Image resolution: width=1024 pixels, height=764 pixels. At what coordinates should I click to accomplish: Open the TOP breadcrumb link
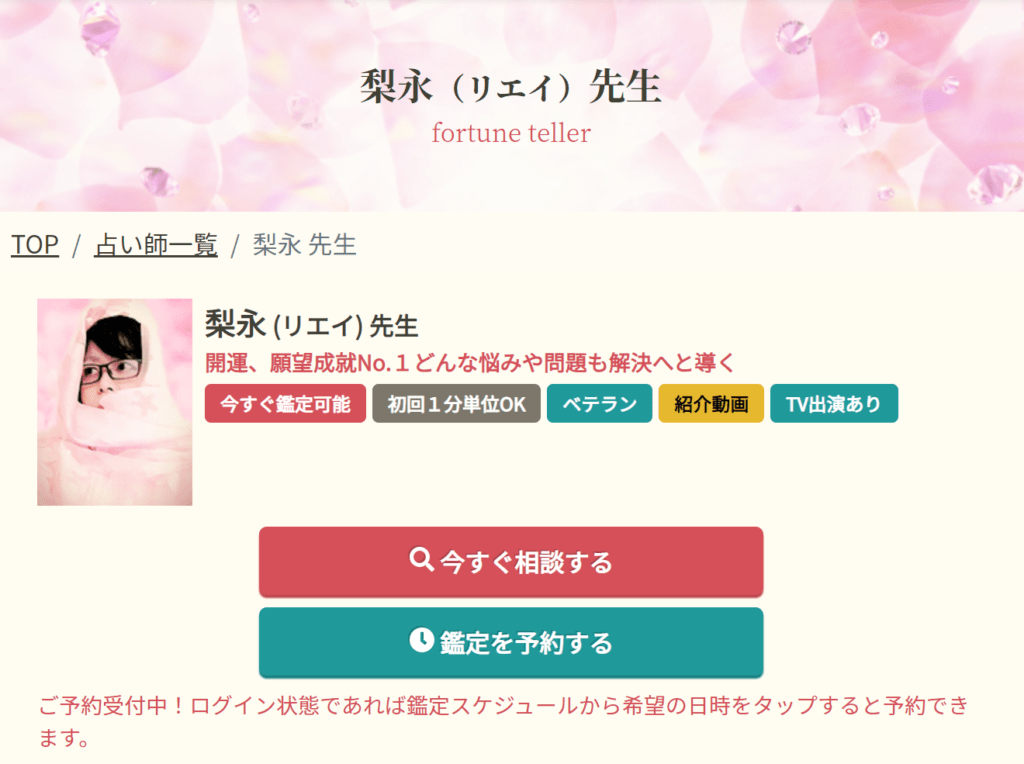pyautogui.click(x=33, y=244)
